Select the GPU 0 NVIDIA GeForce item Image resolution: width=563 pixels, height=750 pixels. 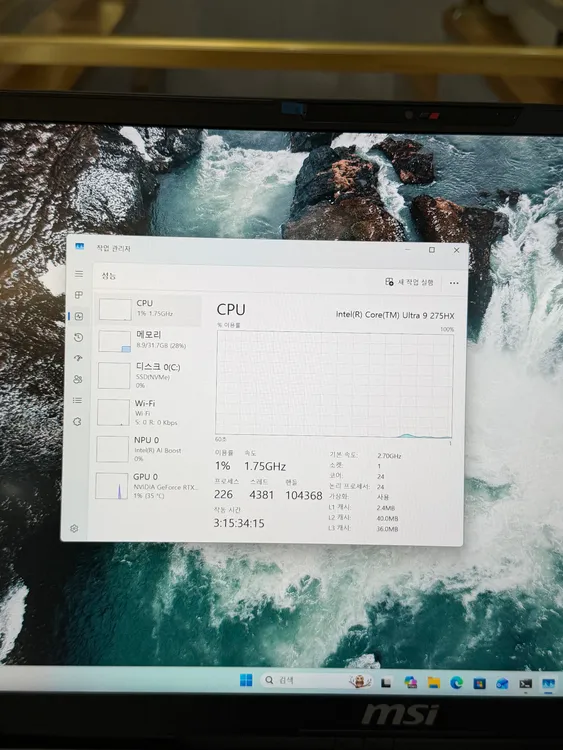pyautogui.click(x=146, y=486)
